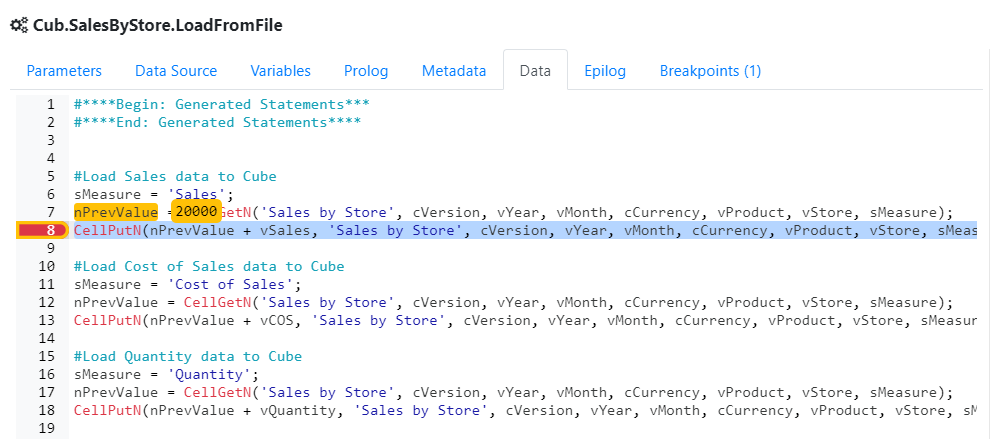The height and width of the screenshot is (439, 990).
Task: Select the Prolog tab
Action: [x=366, y=71]
